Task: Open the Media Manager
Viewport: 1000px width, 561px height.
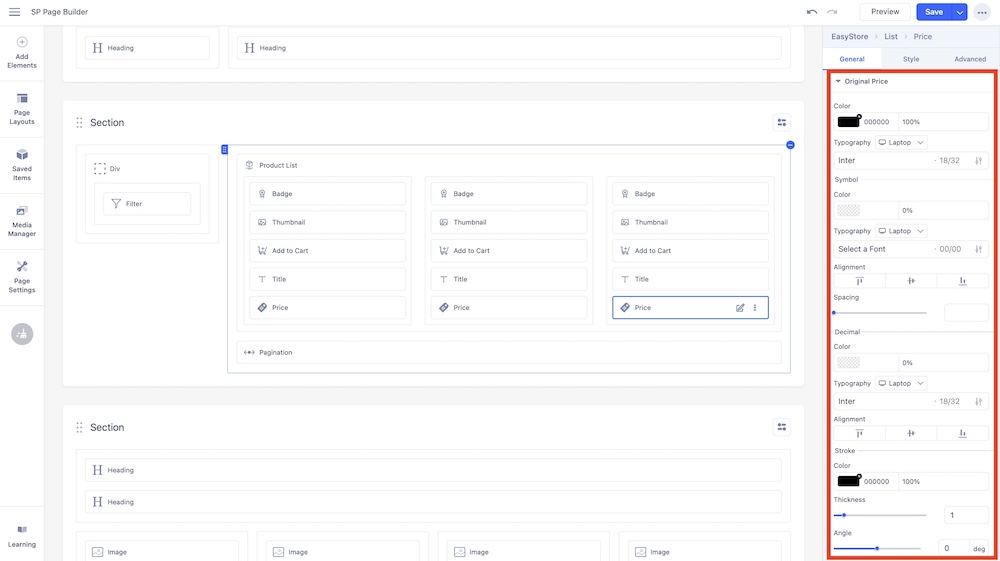Action: (x=22, y=221)
